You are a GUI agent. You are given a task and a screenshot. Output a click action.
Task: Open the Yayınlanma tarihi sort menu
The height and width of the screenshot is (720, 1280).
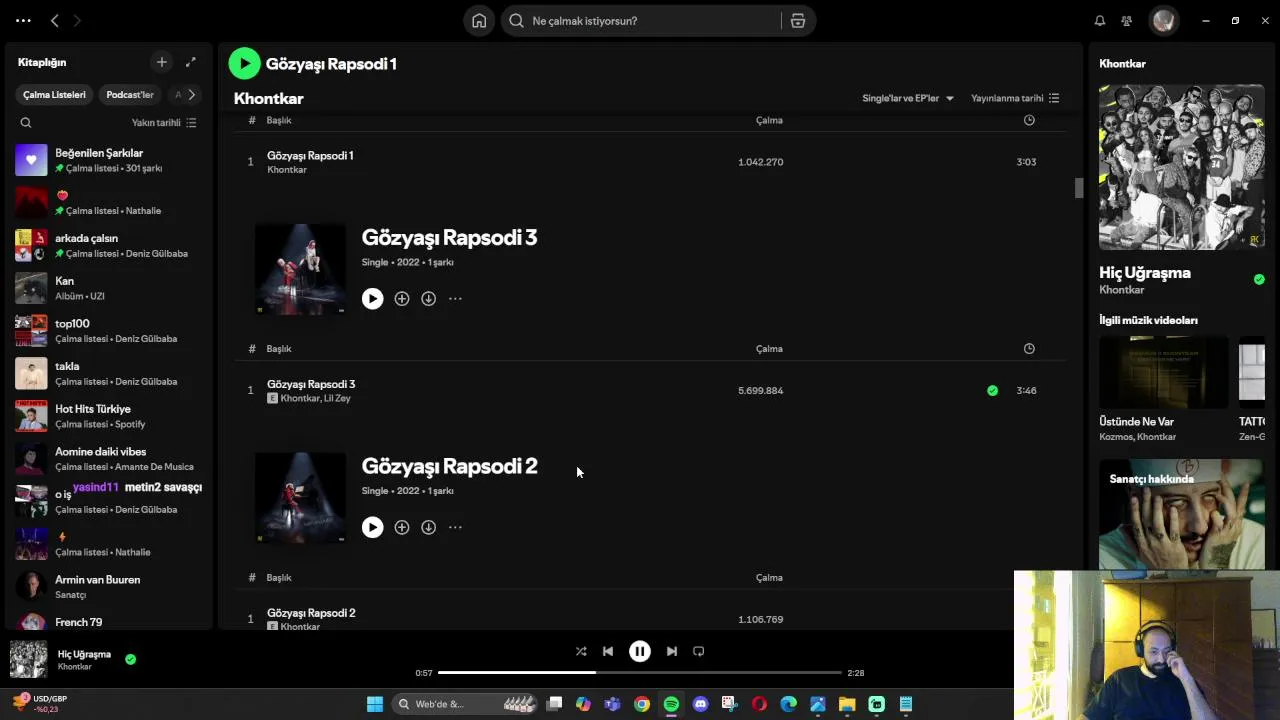[x=1015, y=98]
